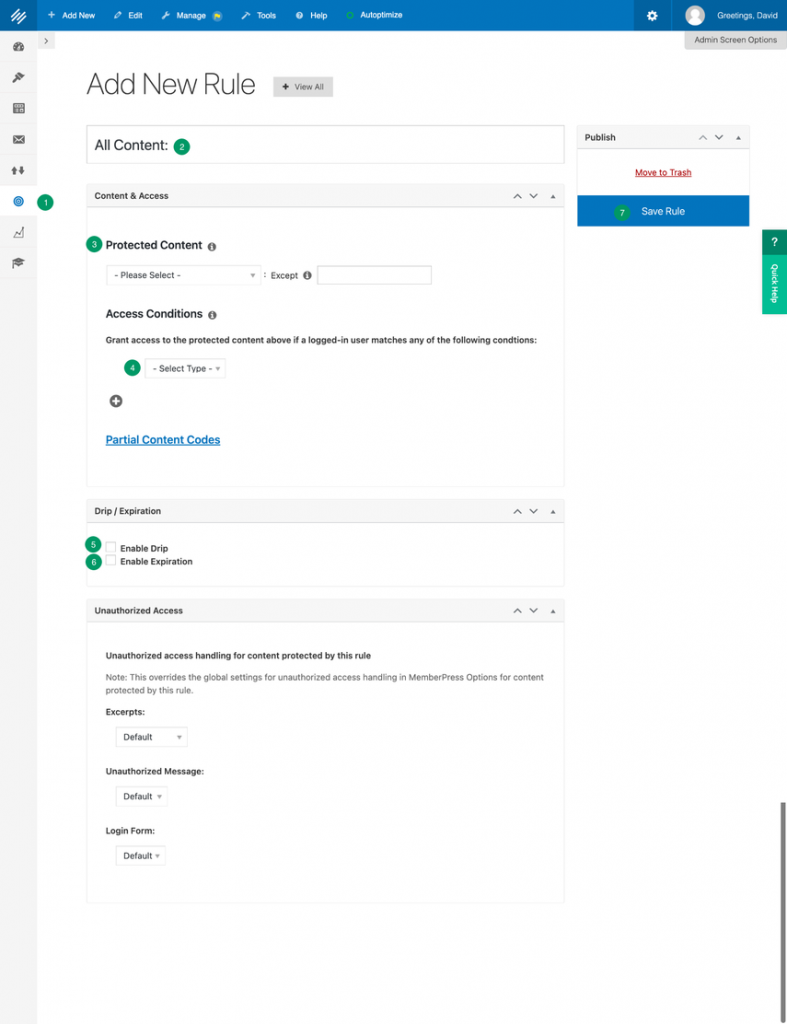This screenshot has width=787, height=1024.
Task: Open the Tools menu in top bar
Action: pos(259,15)
